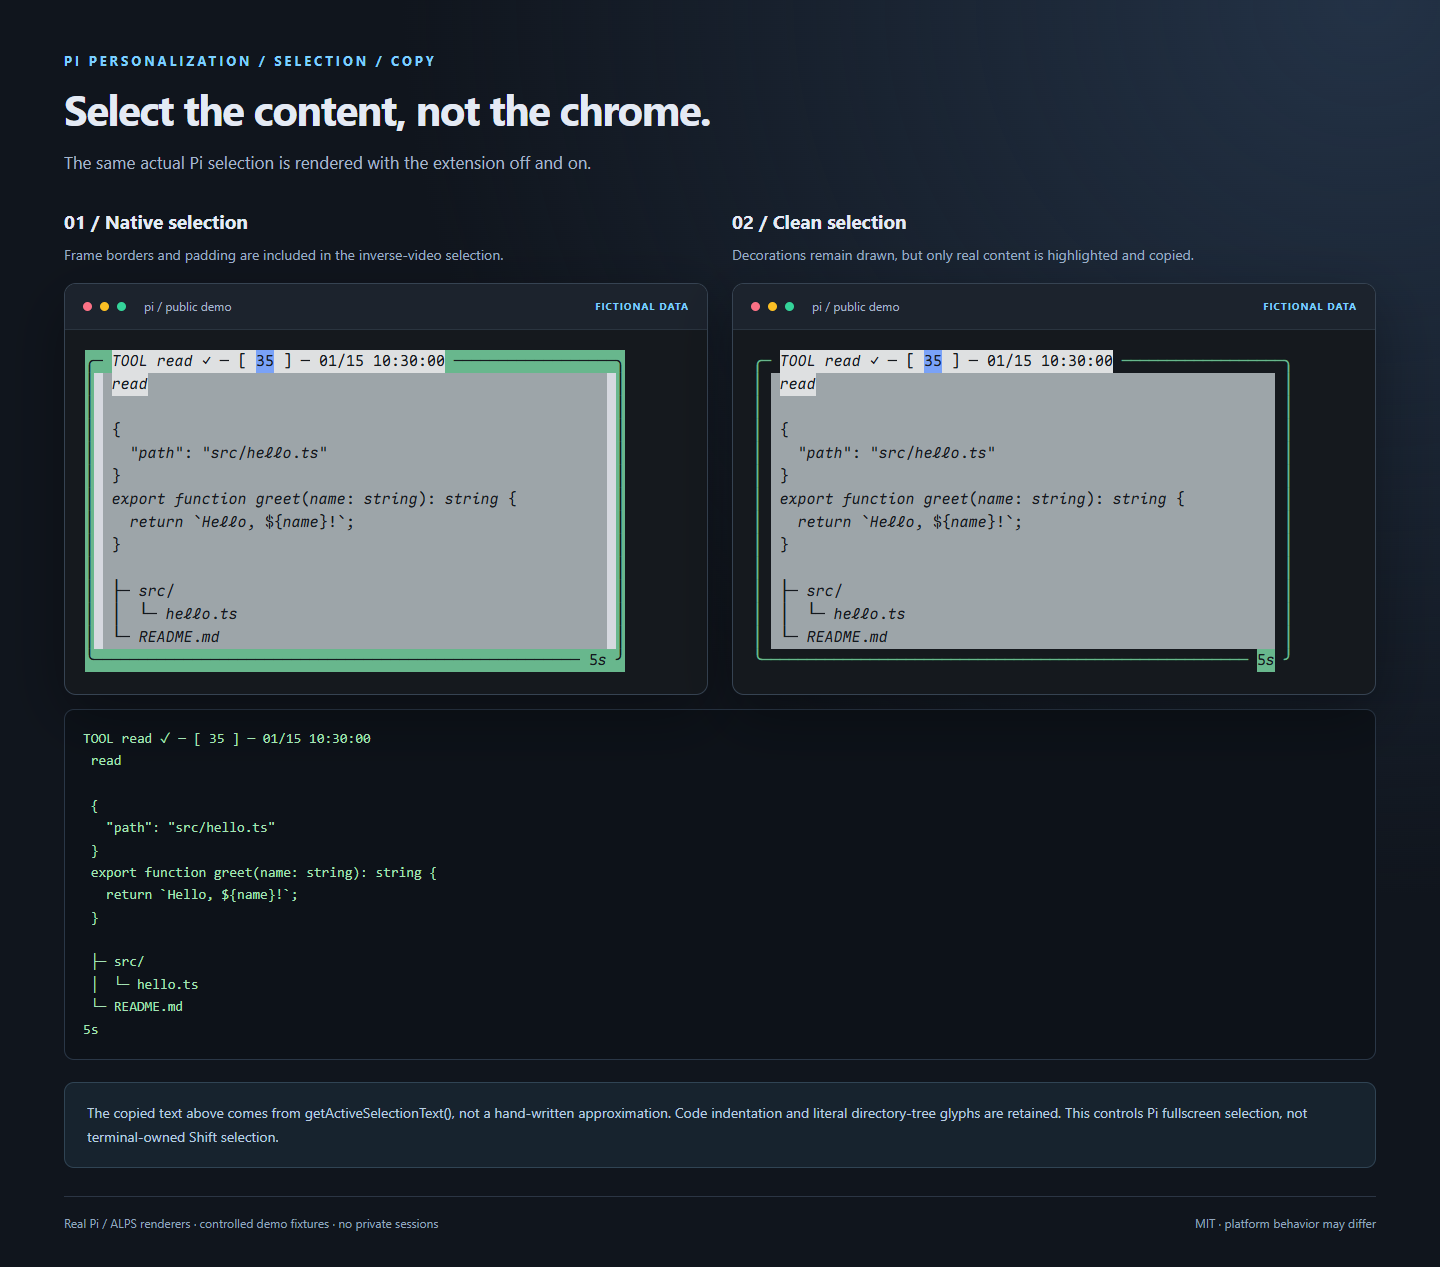Click the description starting "Decorations remain drawn"
Screen dimensions: 1440x1267
963,255
